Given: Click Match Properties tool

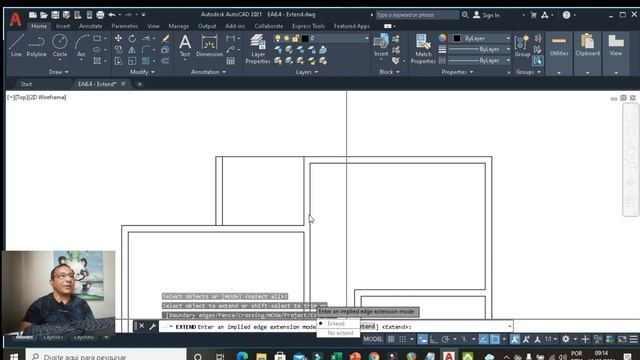Looking at the screenshot, I should coord(423,49).
